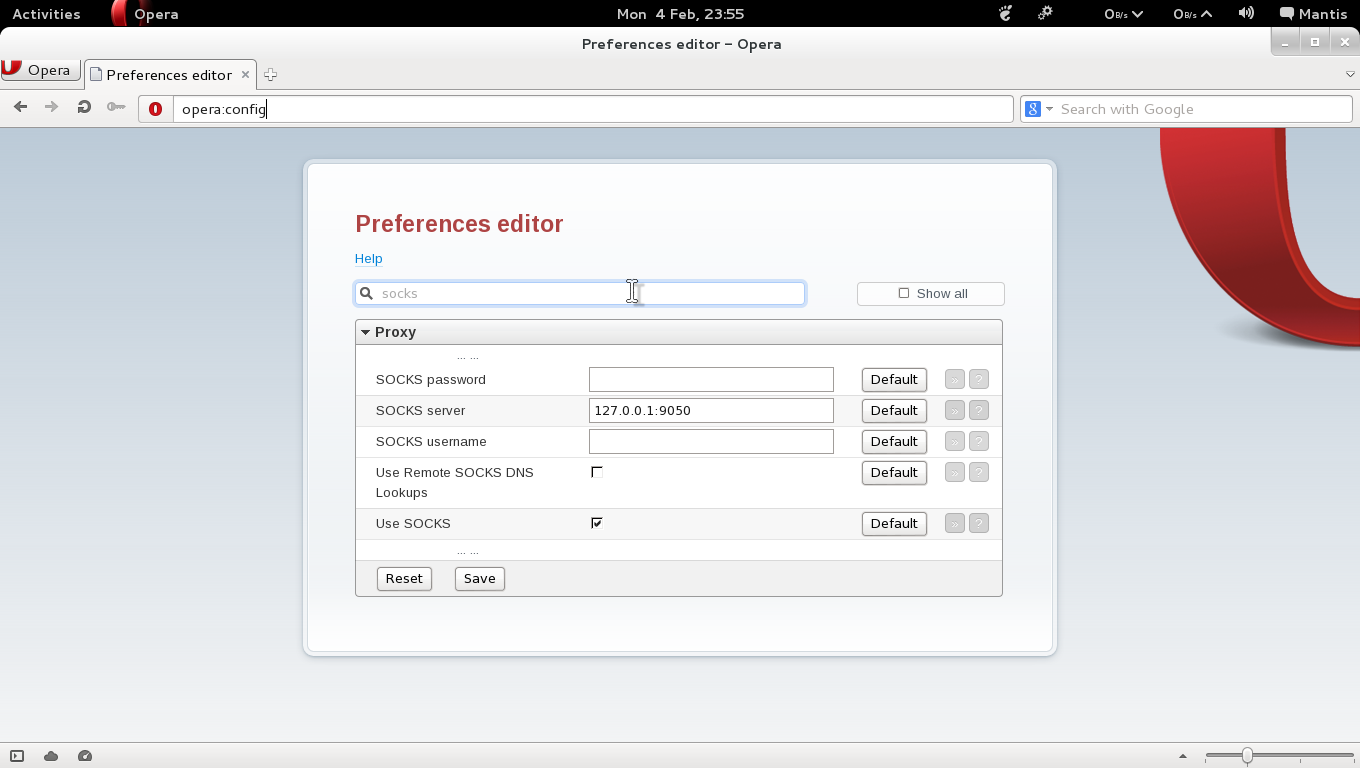Click the SOCKS server field
This screenshot has height=768, width=1360.
pos(711,410)
